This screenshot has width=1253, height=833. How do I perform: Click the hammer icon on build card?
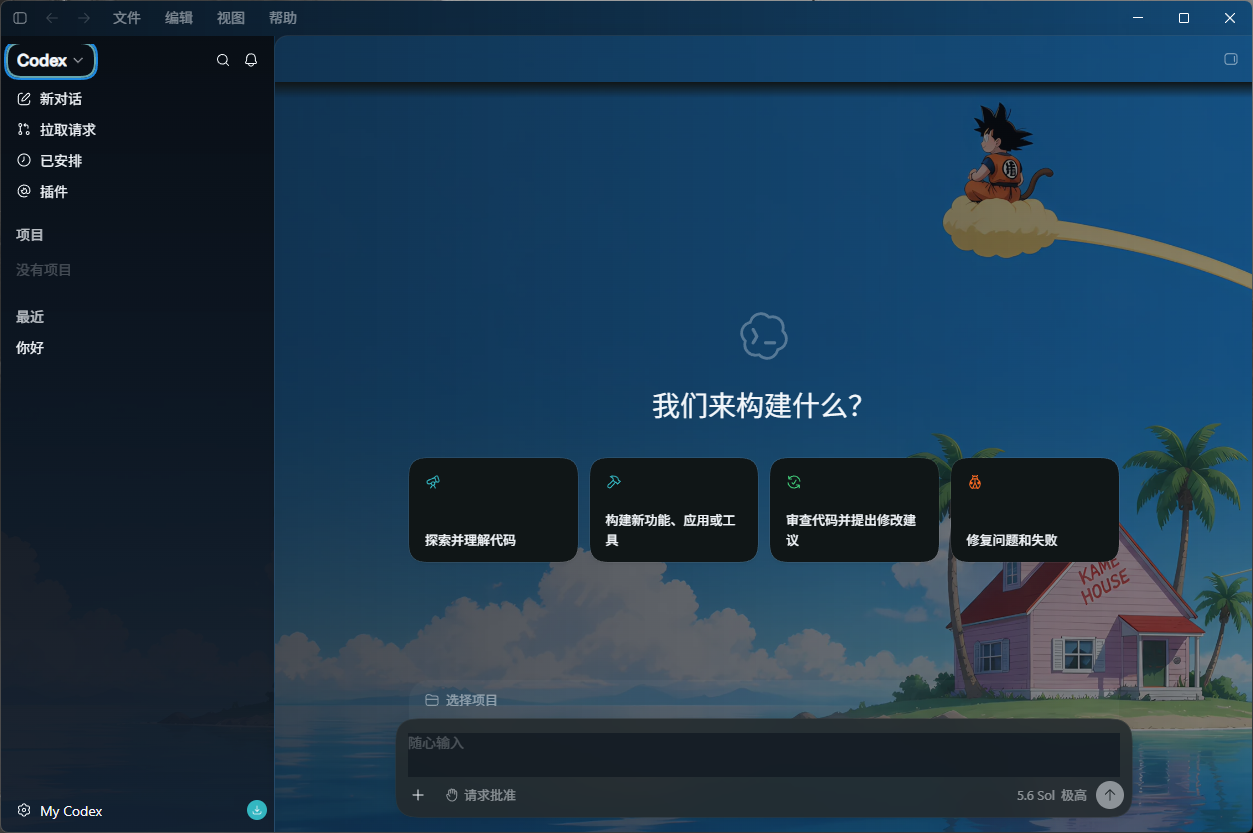(613, 482)
